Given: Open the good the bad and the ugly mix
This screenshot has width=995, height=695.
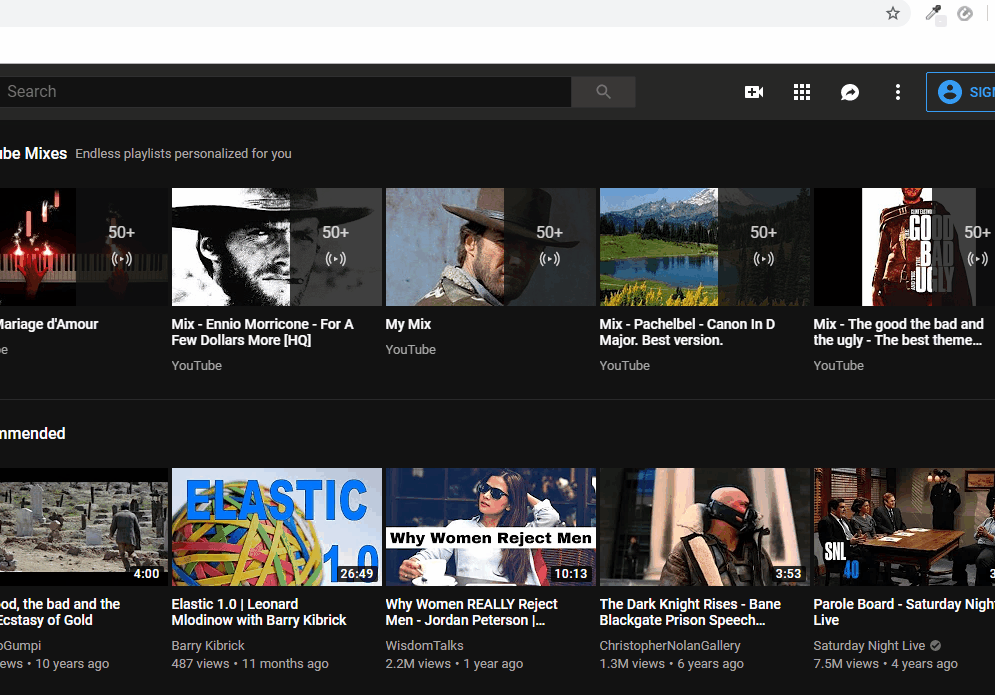Looking at the screenshot, I should [895, 246].
